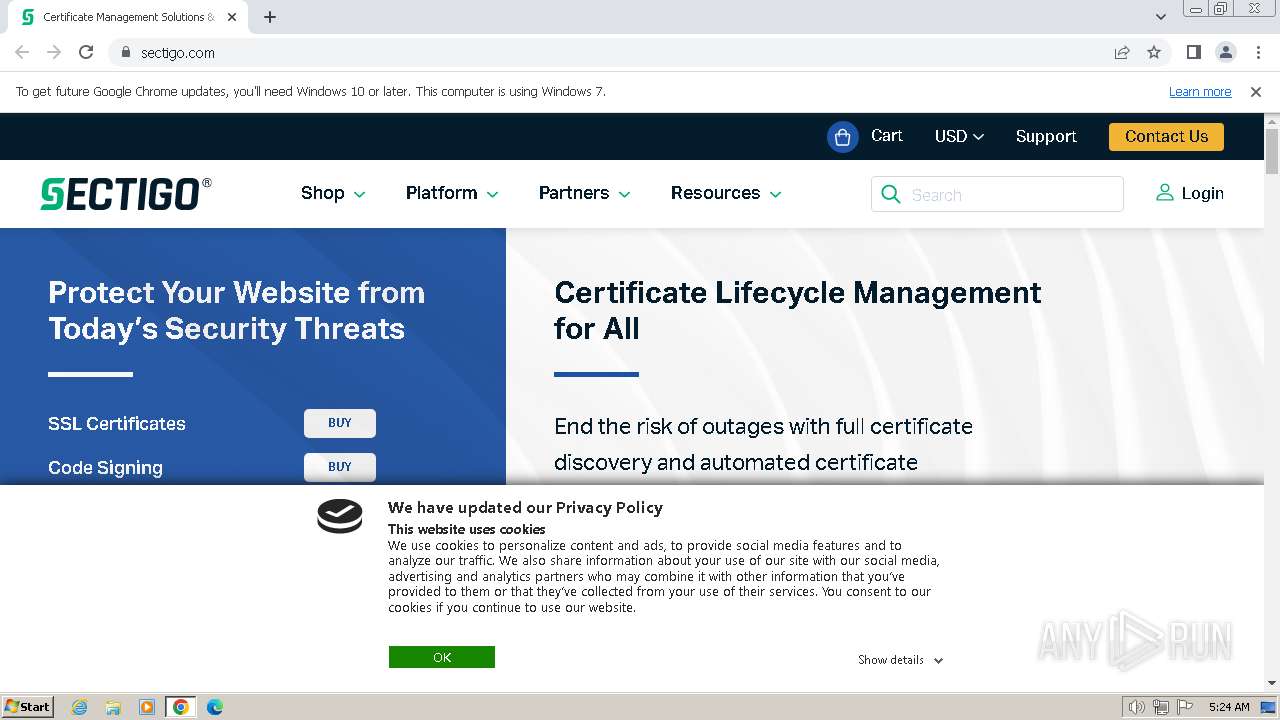Click the Cart text link
1280x720 pixels.
[x=886, y=135]
